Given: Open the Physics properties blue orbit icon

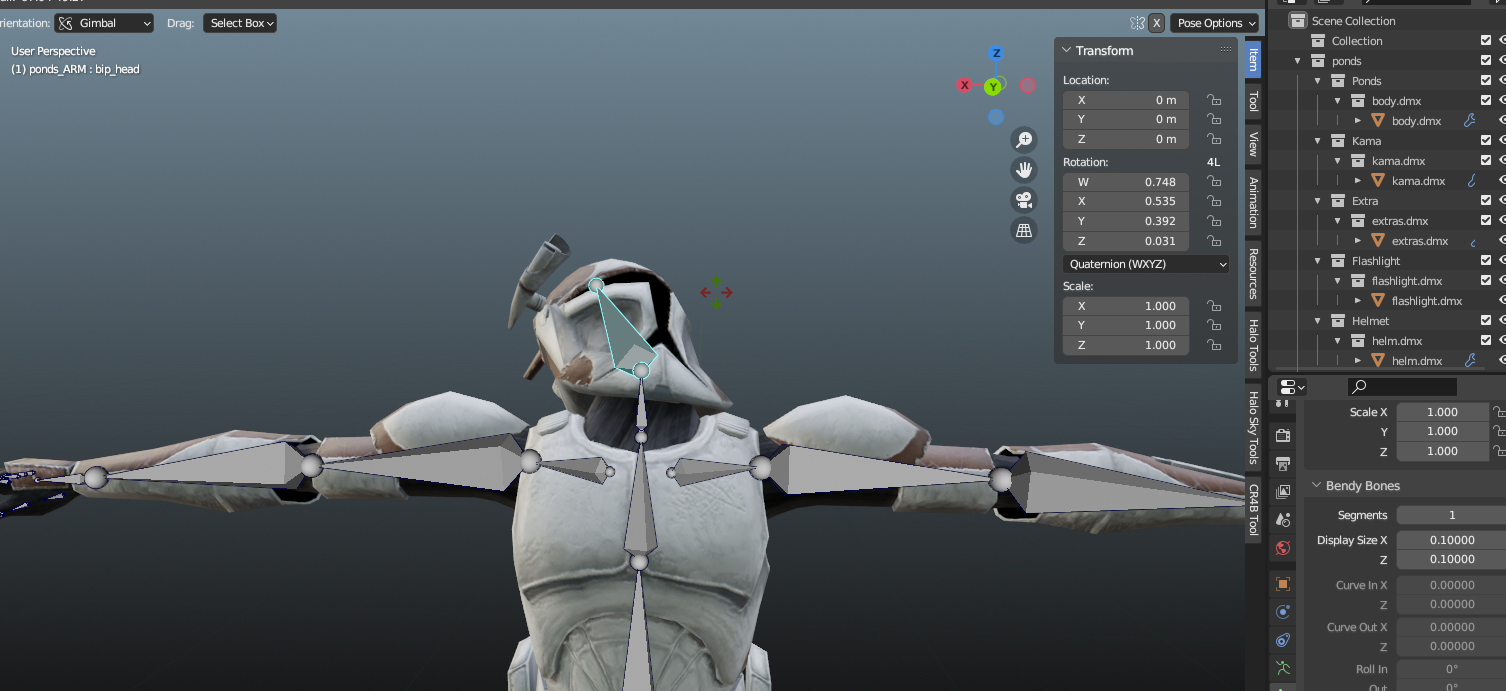Looking at the screenshot, I should tap(1283, 611).
